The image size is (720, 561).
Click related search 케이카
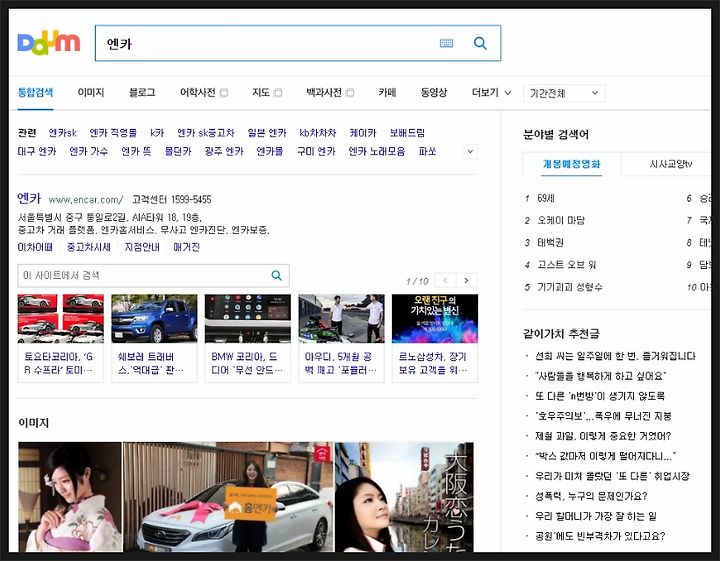pos(363,133)
